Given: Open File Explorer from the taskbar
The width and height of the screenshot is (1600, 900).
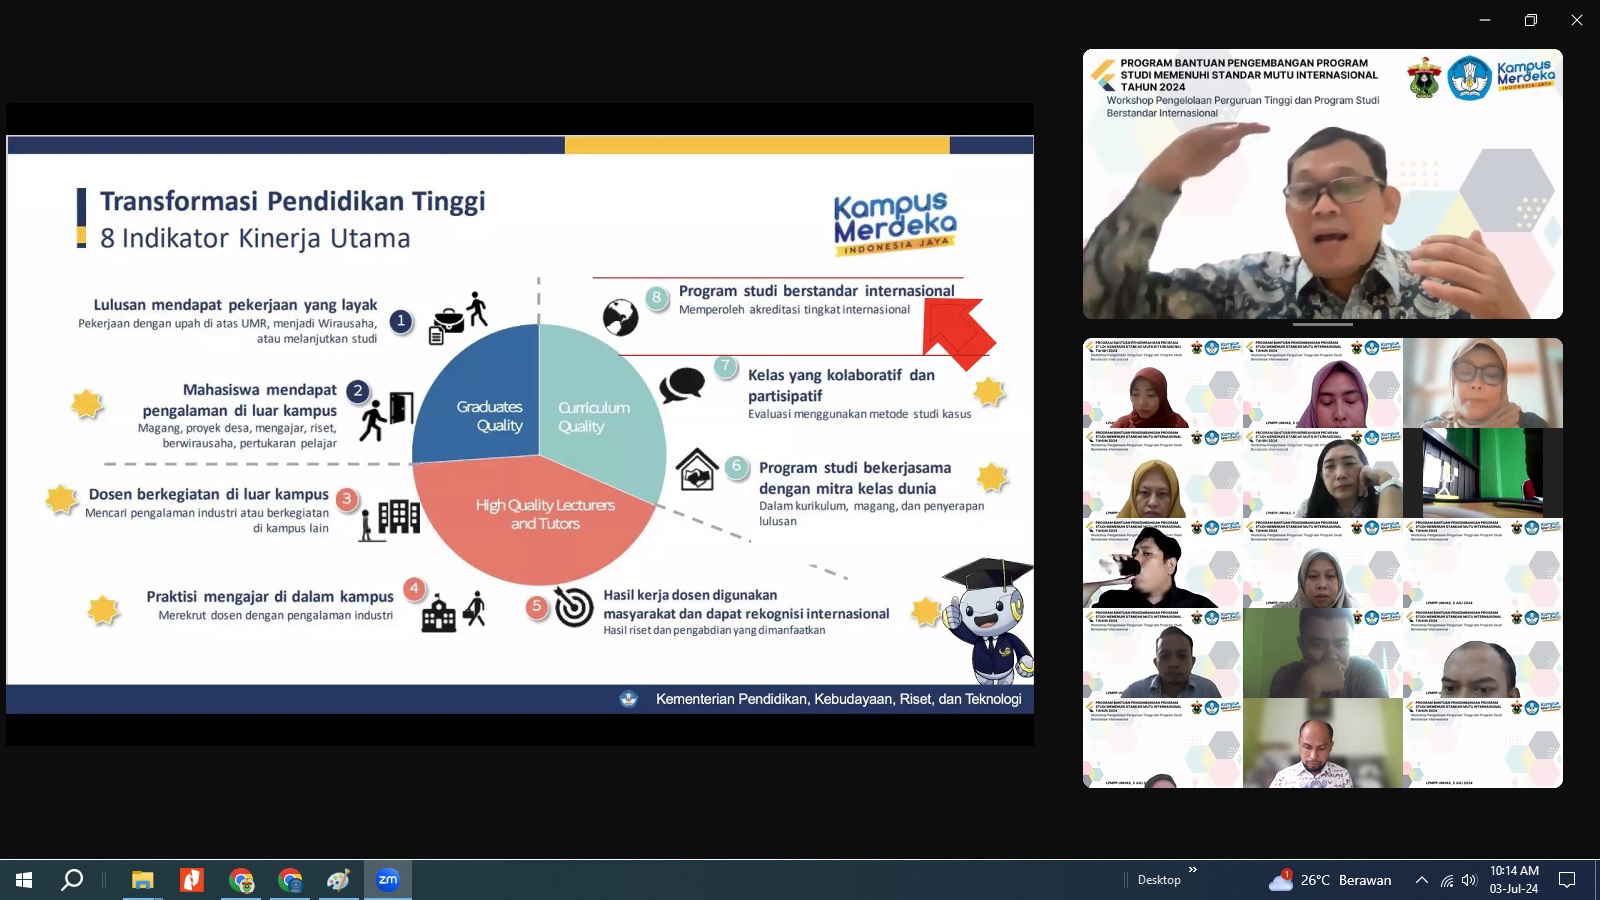Looking at the screenshot, I should (x=142, y=880).
